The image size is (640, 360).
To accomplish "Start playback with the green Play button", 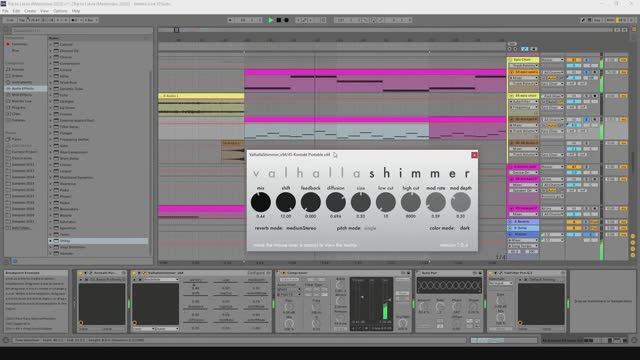I will coord(270,20).
